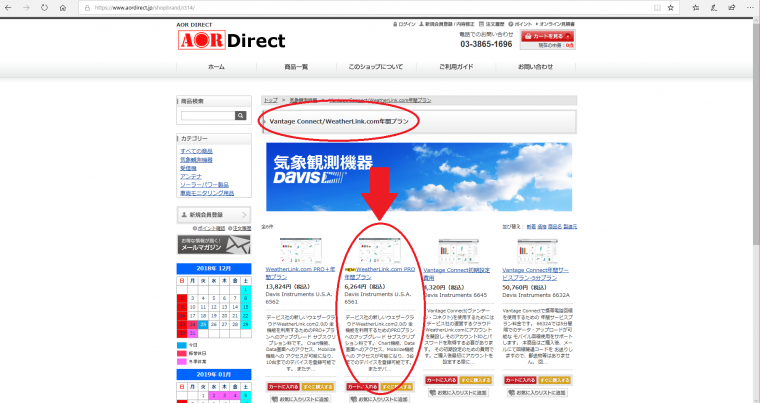Viewport: 760px width, 403px height.
Task: Open the browser favorites hub icon
Action: [x=696, y=8]
